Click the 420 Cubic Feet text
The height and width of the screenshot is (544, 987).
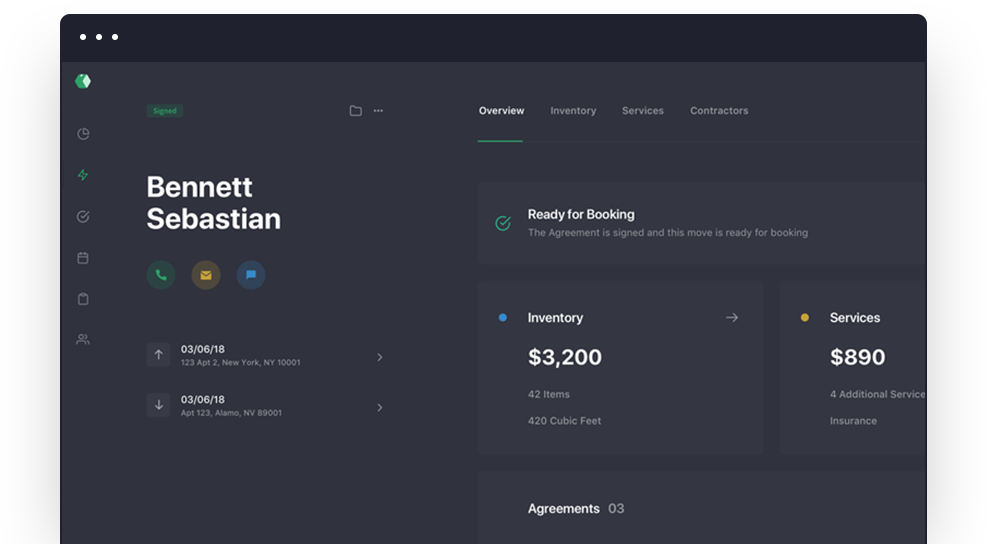[565, 421]
